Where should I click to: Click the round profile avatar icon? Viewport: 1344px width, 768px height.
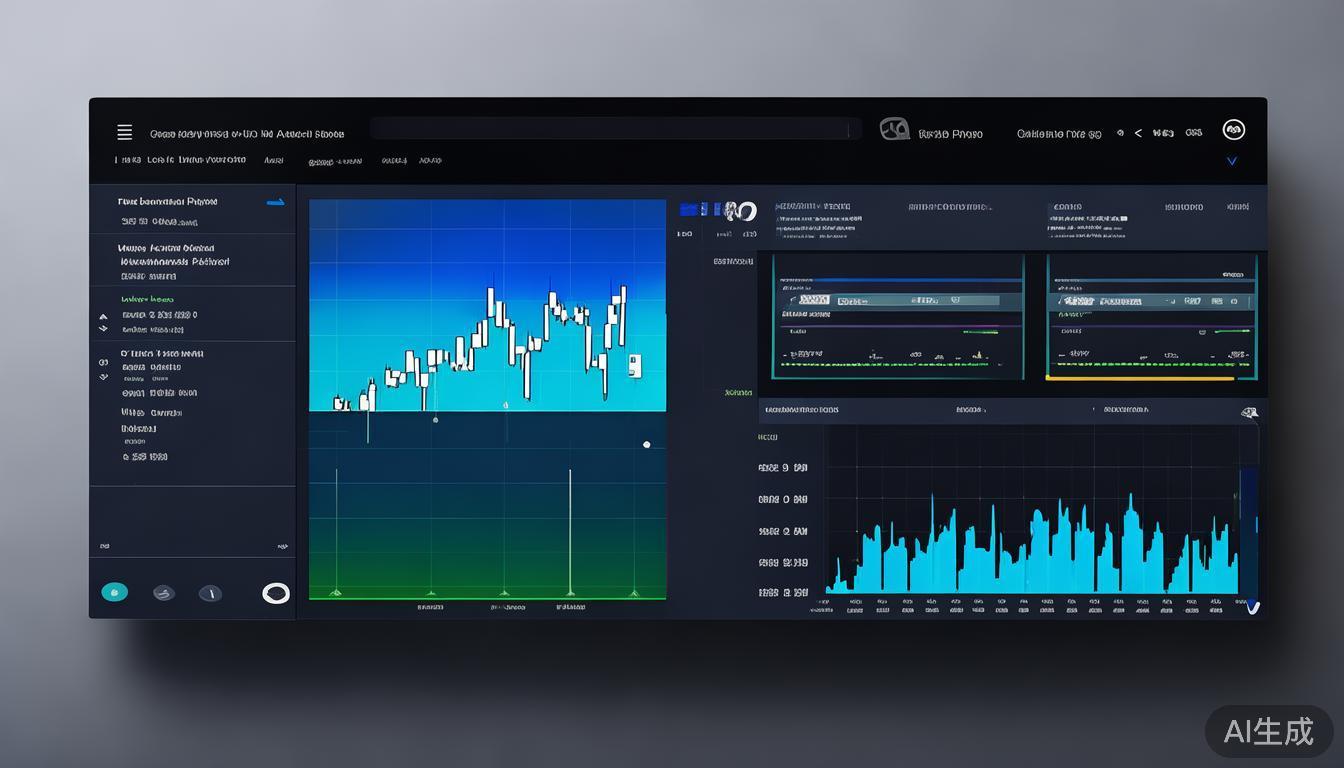pyautogui.click(x=1233, y=130)
